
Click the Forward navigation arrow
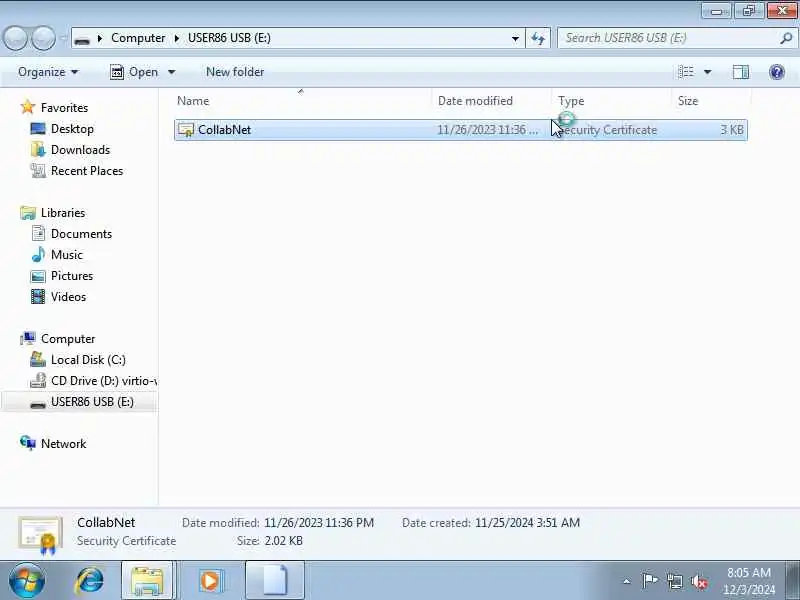(x=44, y=38)
